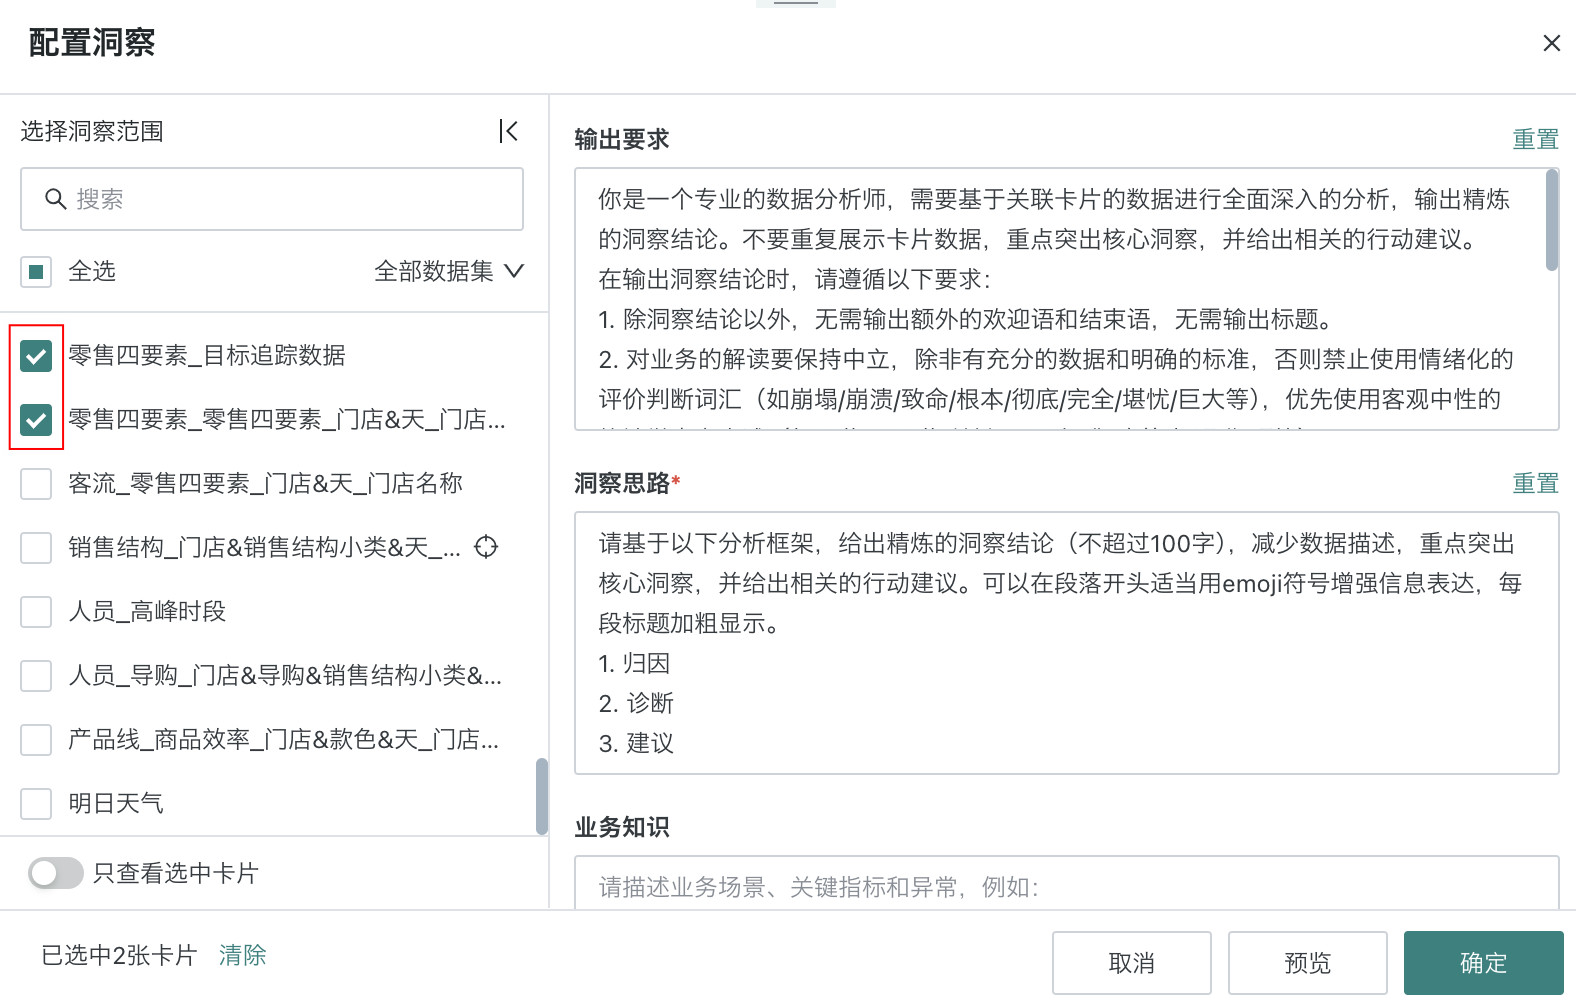Check 销售结构_门店&销售结构小类&天 checkbox
The height and width of the screenshot is (1000, 1576).
pyautogui.click(x=36, y=547)
